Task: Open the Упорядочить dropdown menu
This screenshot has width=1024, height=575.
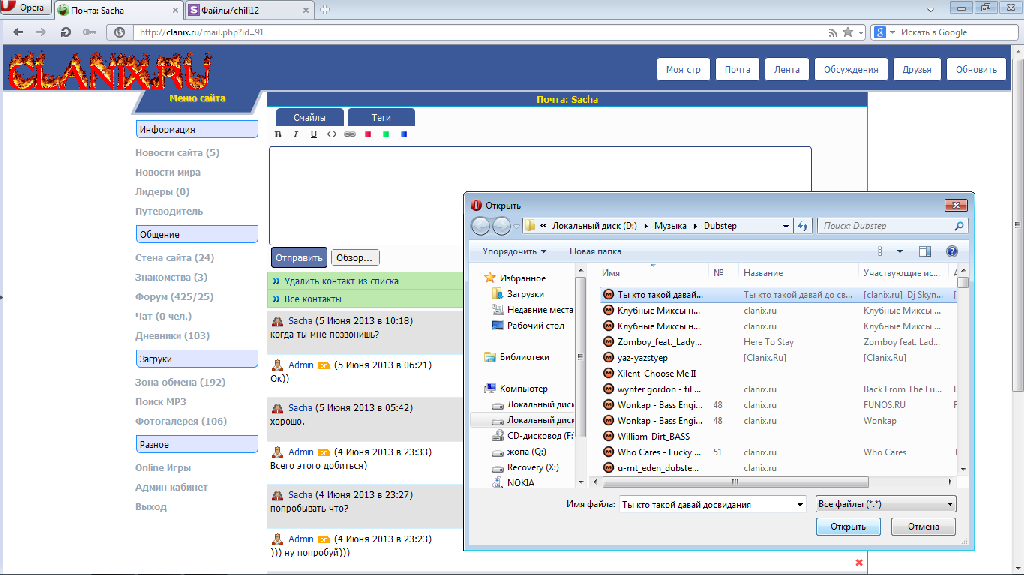Action: [x=514, y=252]
